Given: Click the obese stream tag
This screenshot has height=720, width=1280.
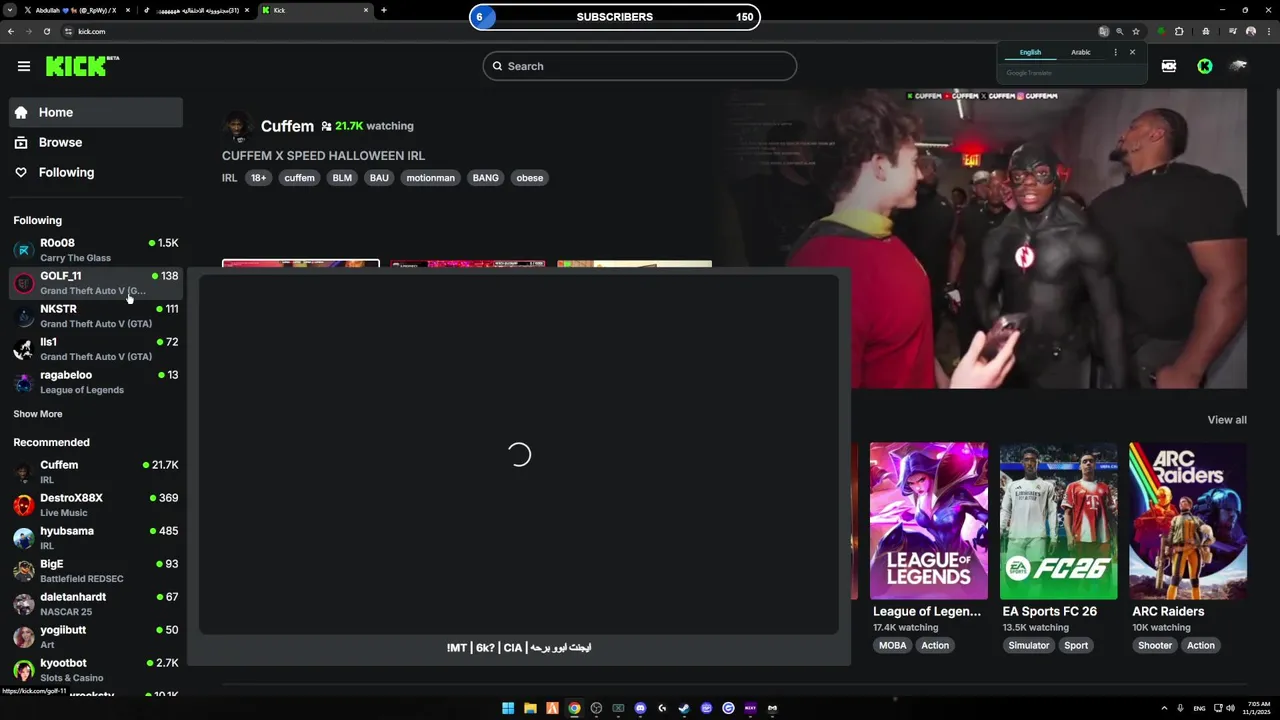Looking at the screenshot, I should [x=529, y=178].
